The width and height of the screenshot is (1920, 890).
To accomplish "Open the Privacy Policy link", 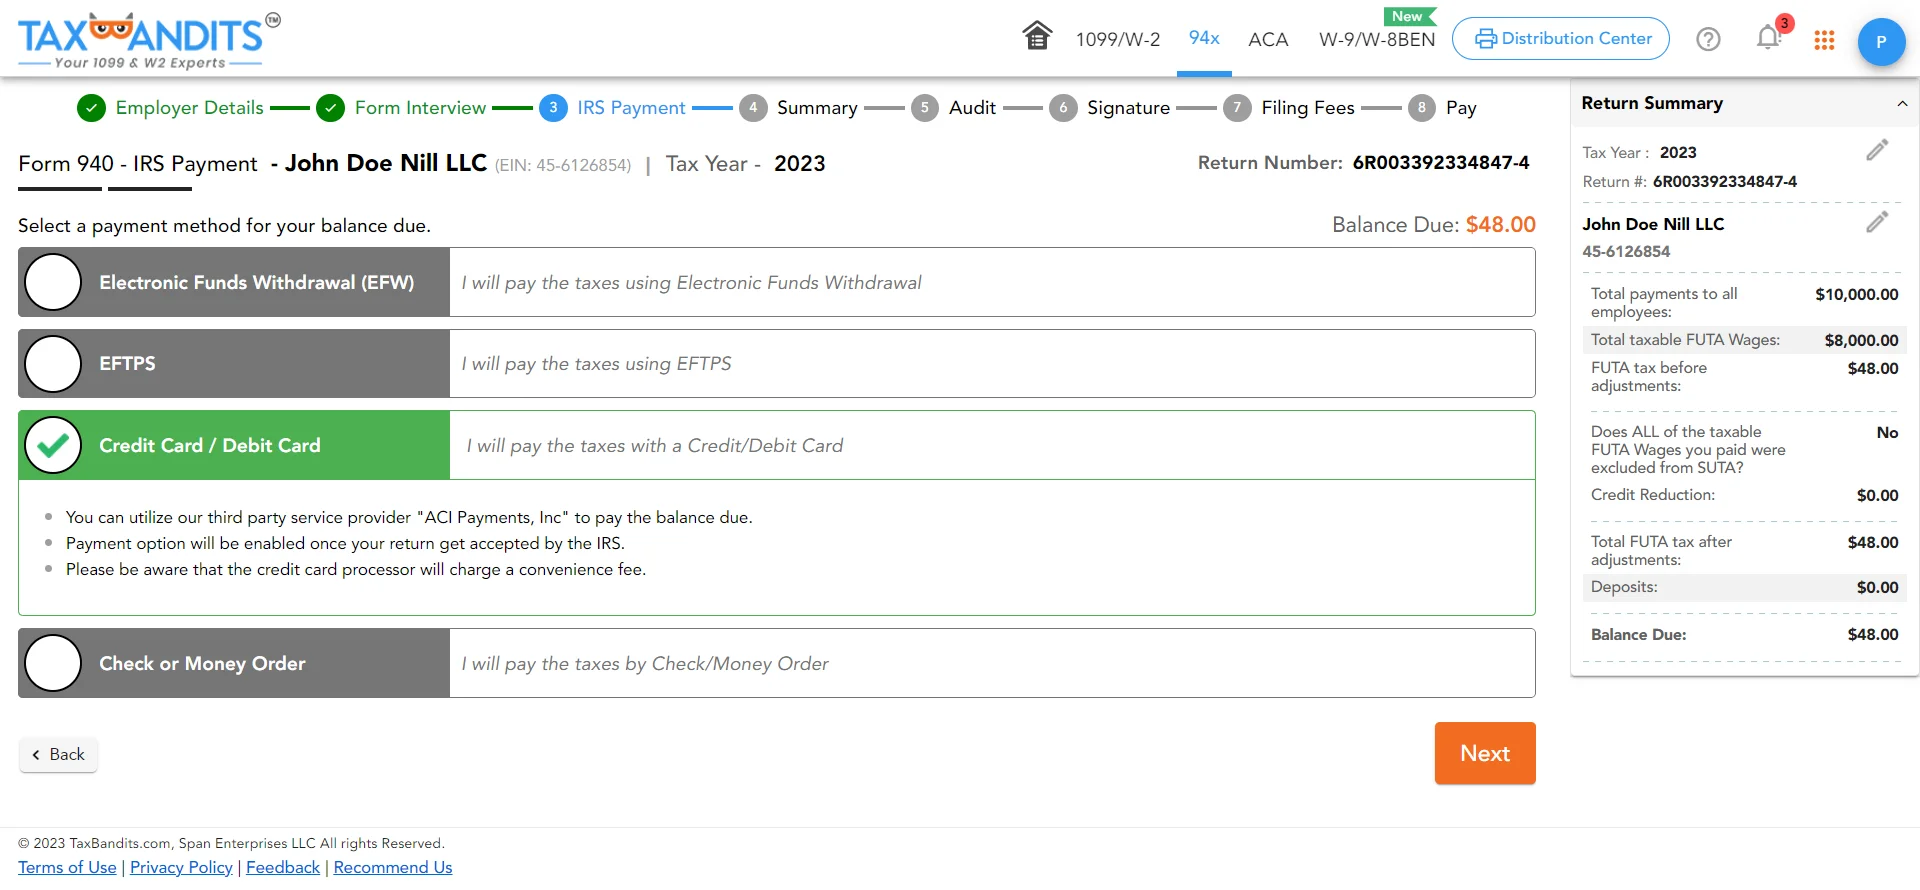I will coord(181,868).
